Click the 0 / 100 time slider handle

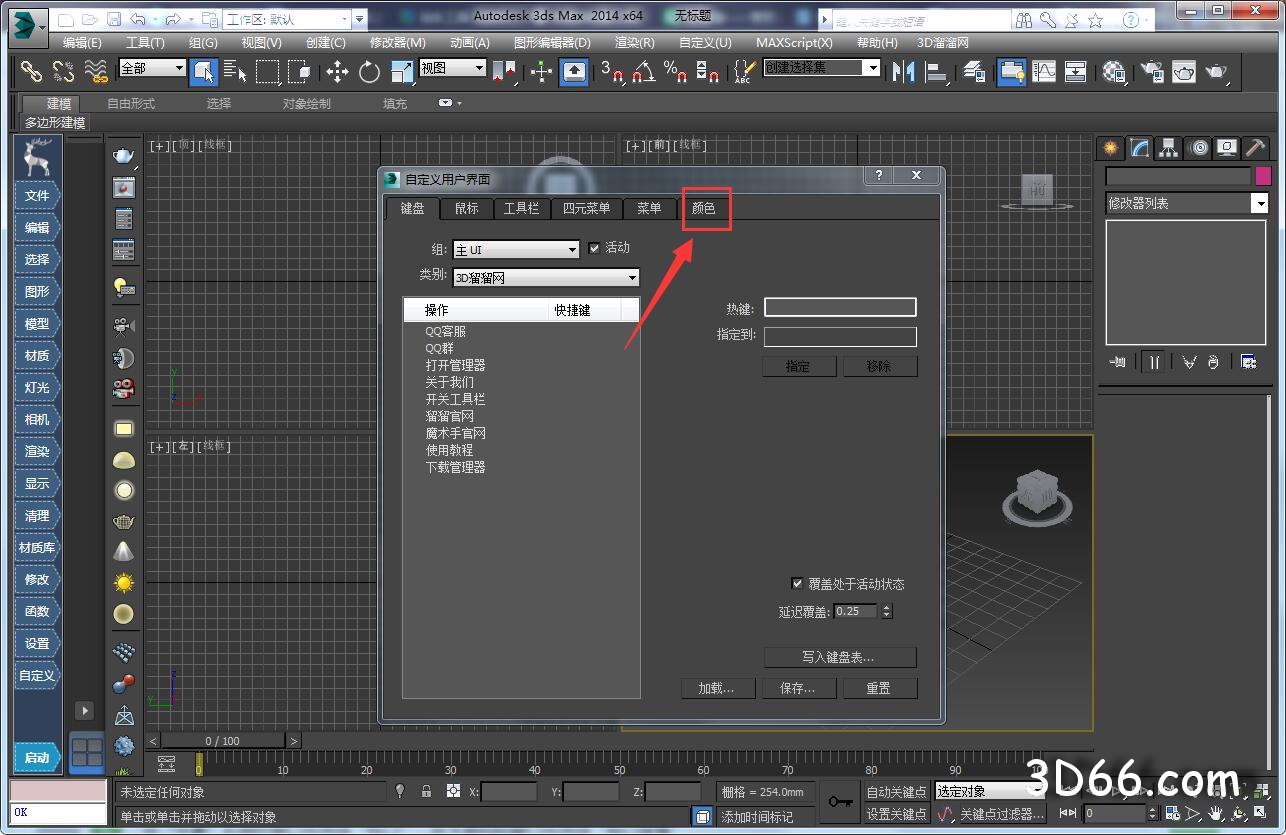pos(223,741)
